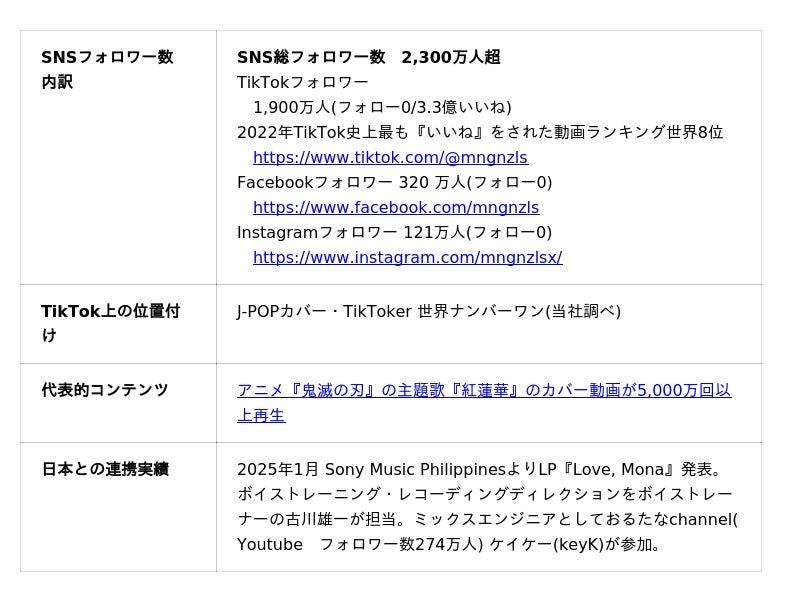Click the bold SNS総フォロワー数 heading
Image resolution: width=800 pixels, height=602 pixels.
point(311,57)
